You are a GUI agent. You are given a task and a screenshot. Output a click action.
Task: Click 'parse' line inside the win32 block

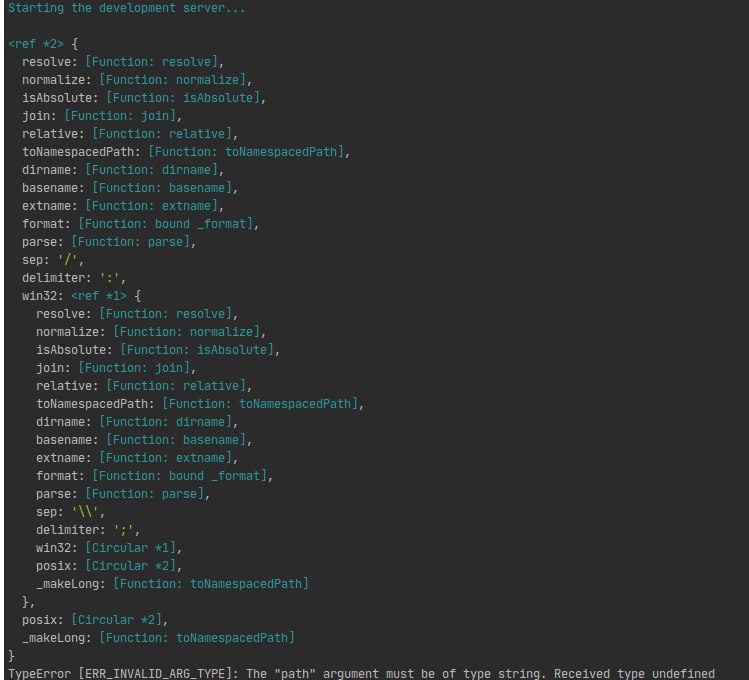pos(123,494)
